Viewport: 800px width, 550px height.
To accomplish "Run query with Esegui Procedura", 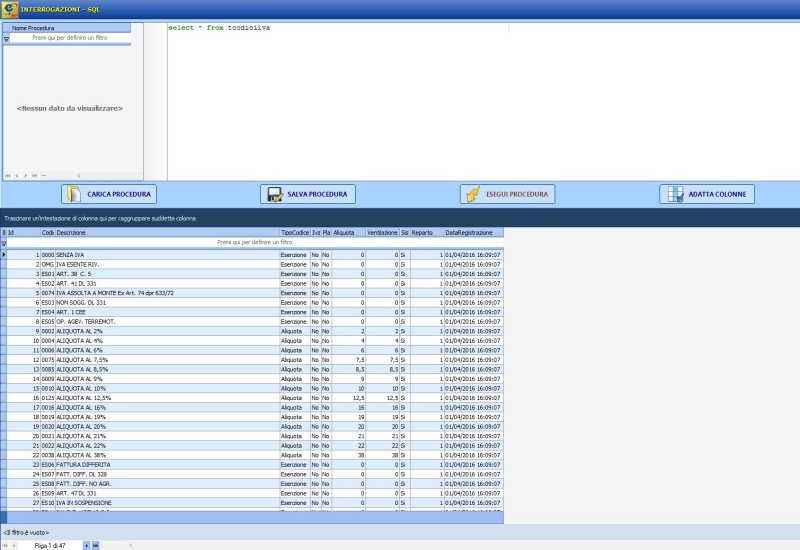I will click(x=507, y=194).
